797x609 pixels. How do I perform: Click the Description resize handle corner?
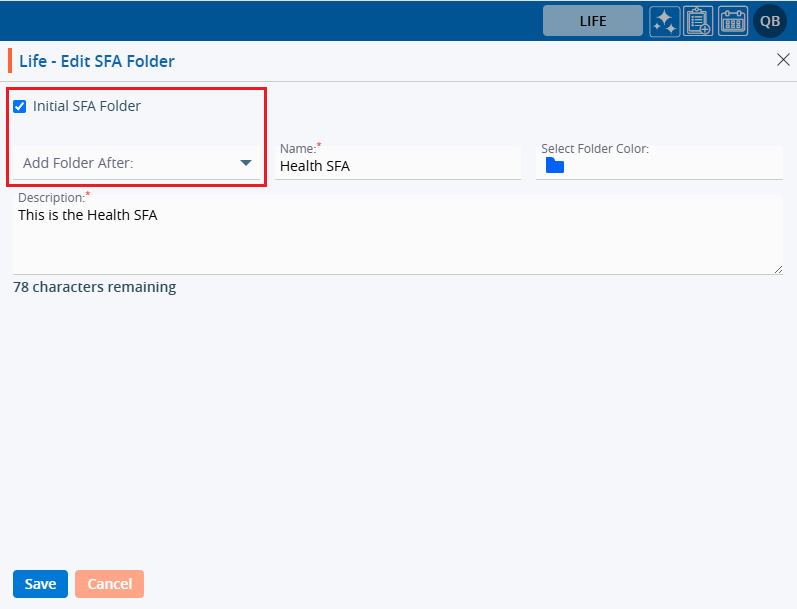[x=777, y=269]
